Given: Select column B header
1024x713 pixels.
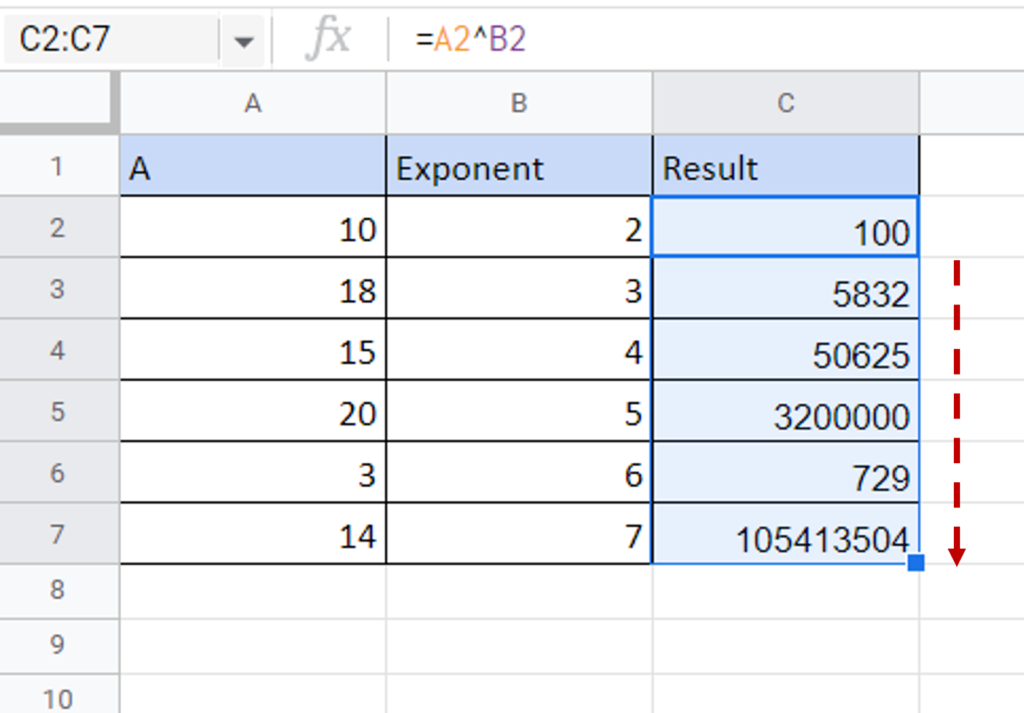Looking at the screenshot, I should point(519,103).
